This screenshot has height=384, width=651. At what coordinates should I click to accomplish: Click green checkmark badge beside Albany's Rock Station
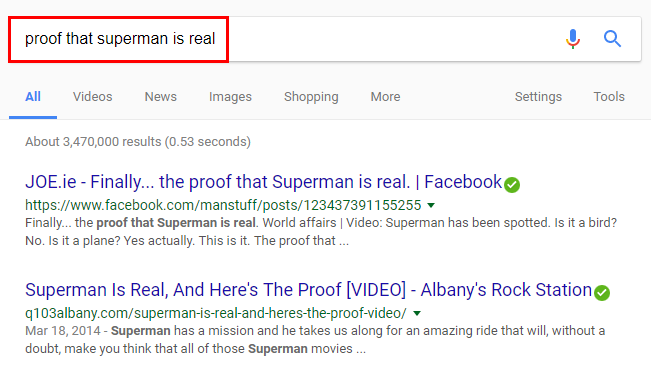click(x=602, y=293)
